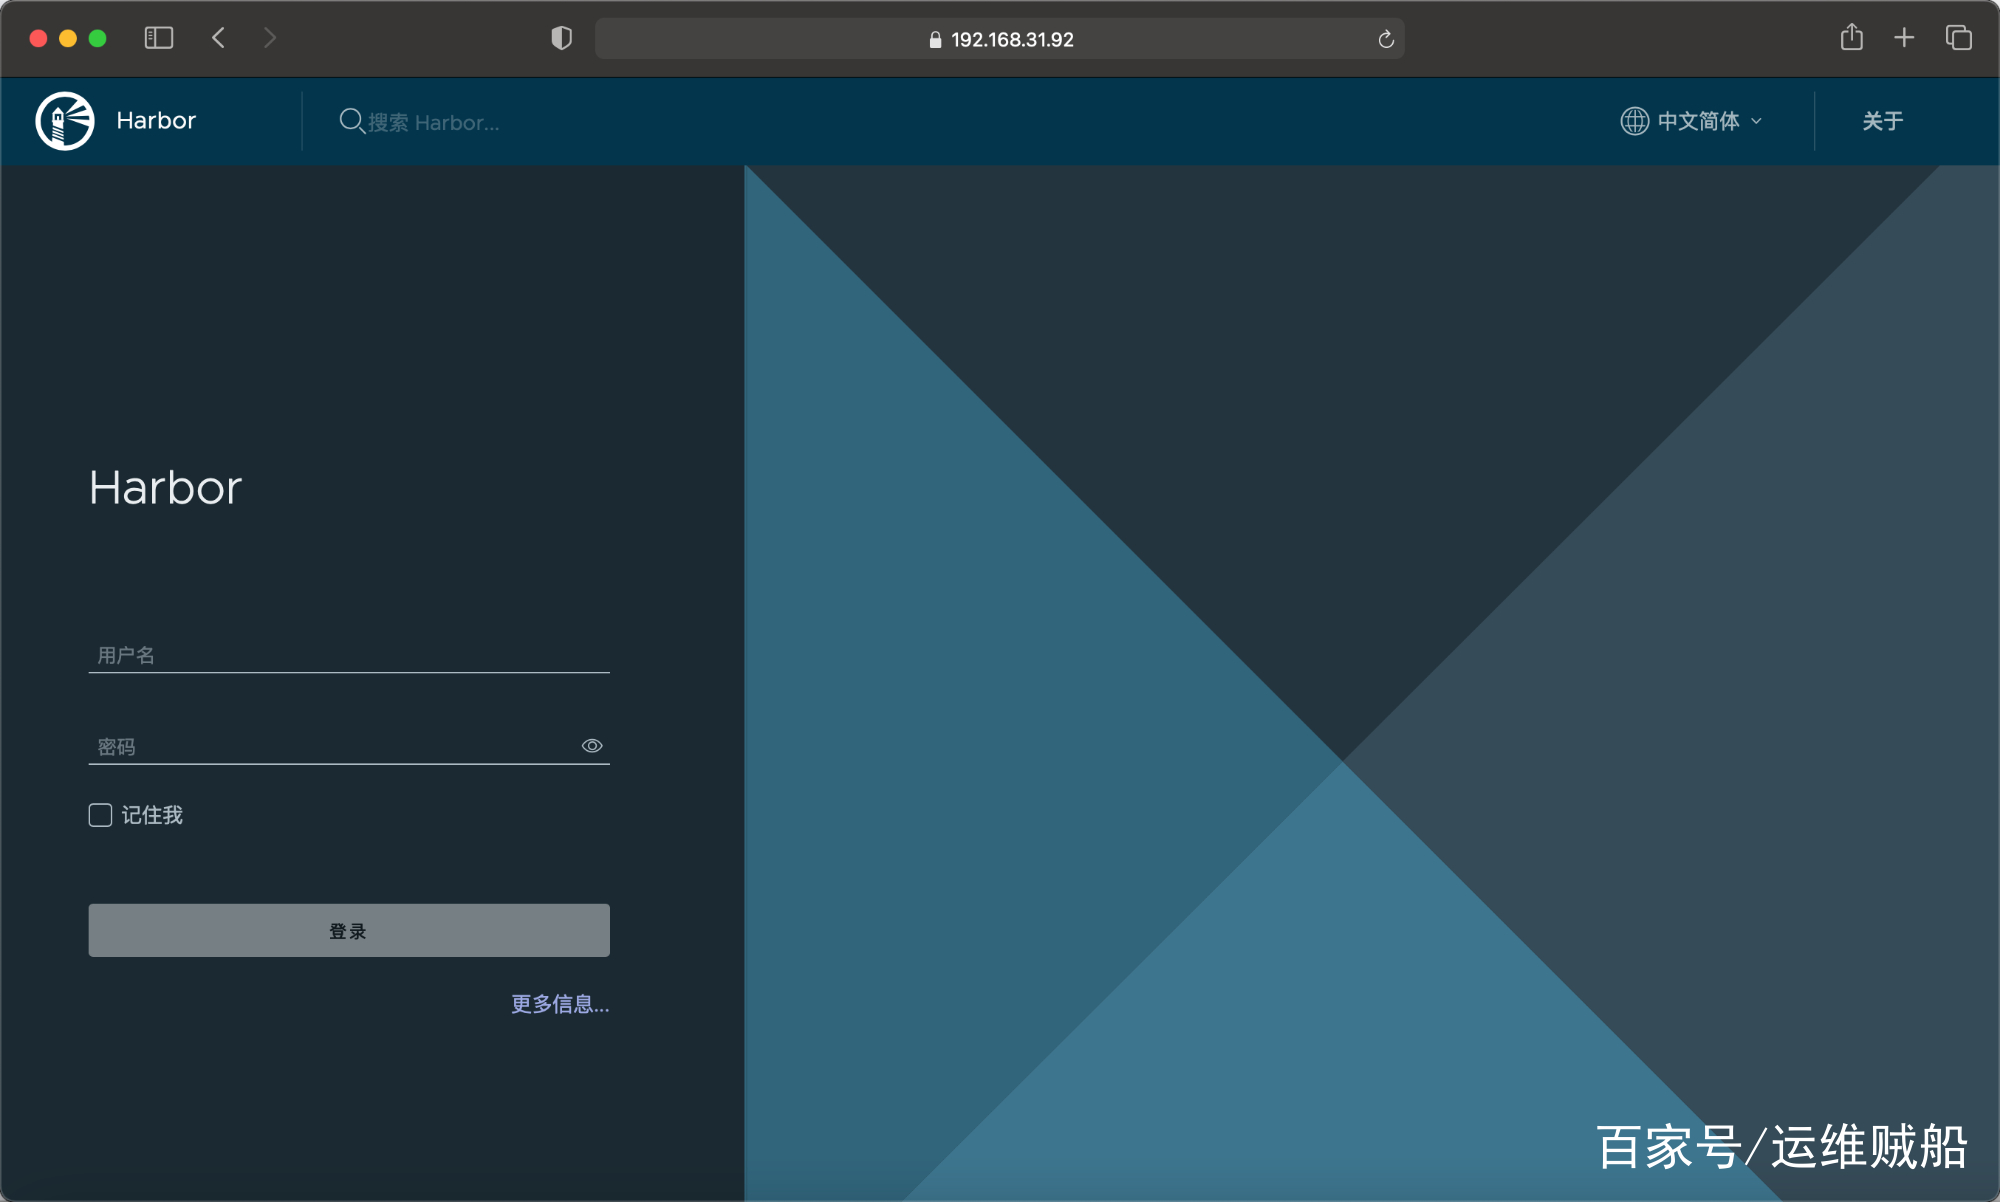Minimize the window with the yellow button
This screenshot has height=1202, width=2000.
[x=68, y=38]
